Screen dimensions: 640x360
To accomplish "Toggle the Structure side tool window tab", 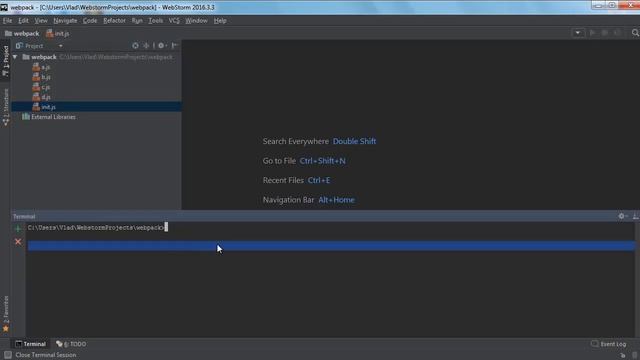I will [5, 107].
